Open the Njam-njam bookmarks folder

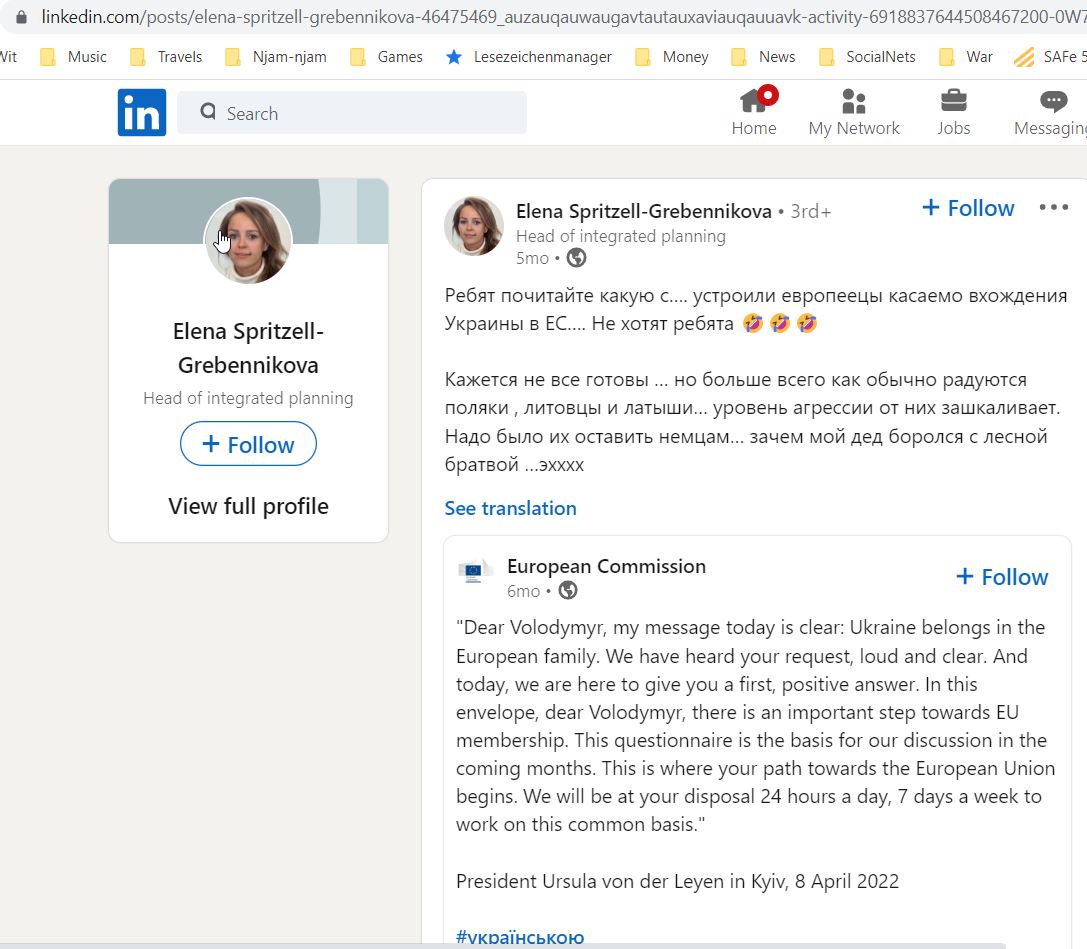click(x=276, y=57)
